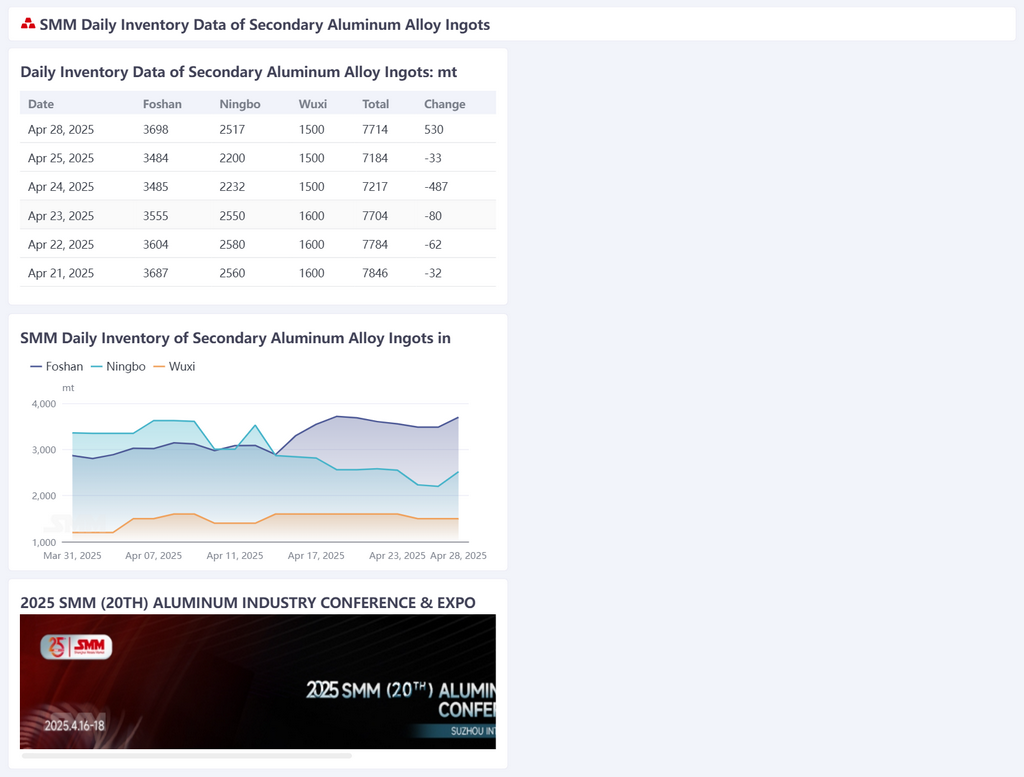The width and height of the screenshot is (1024, 777).
Task: Toggle the Wuxi series in chart legend
Action: (x=174, y=366)
